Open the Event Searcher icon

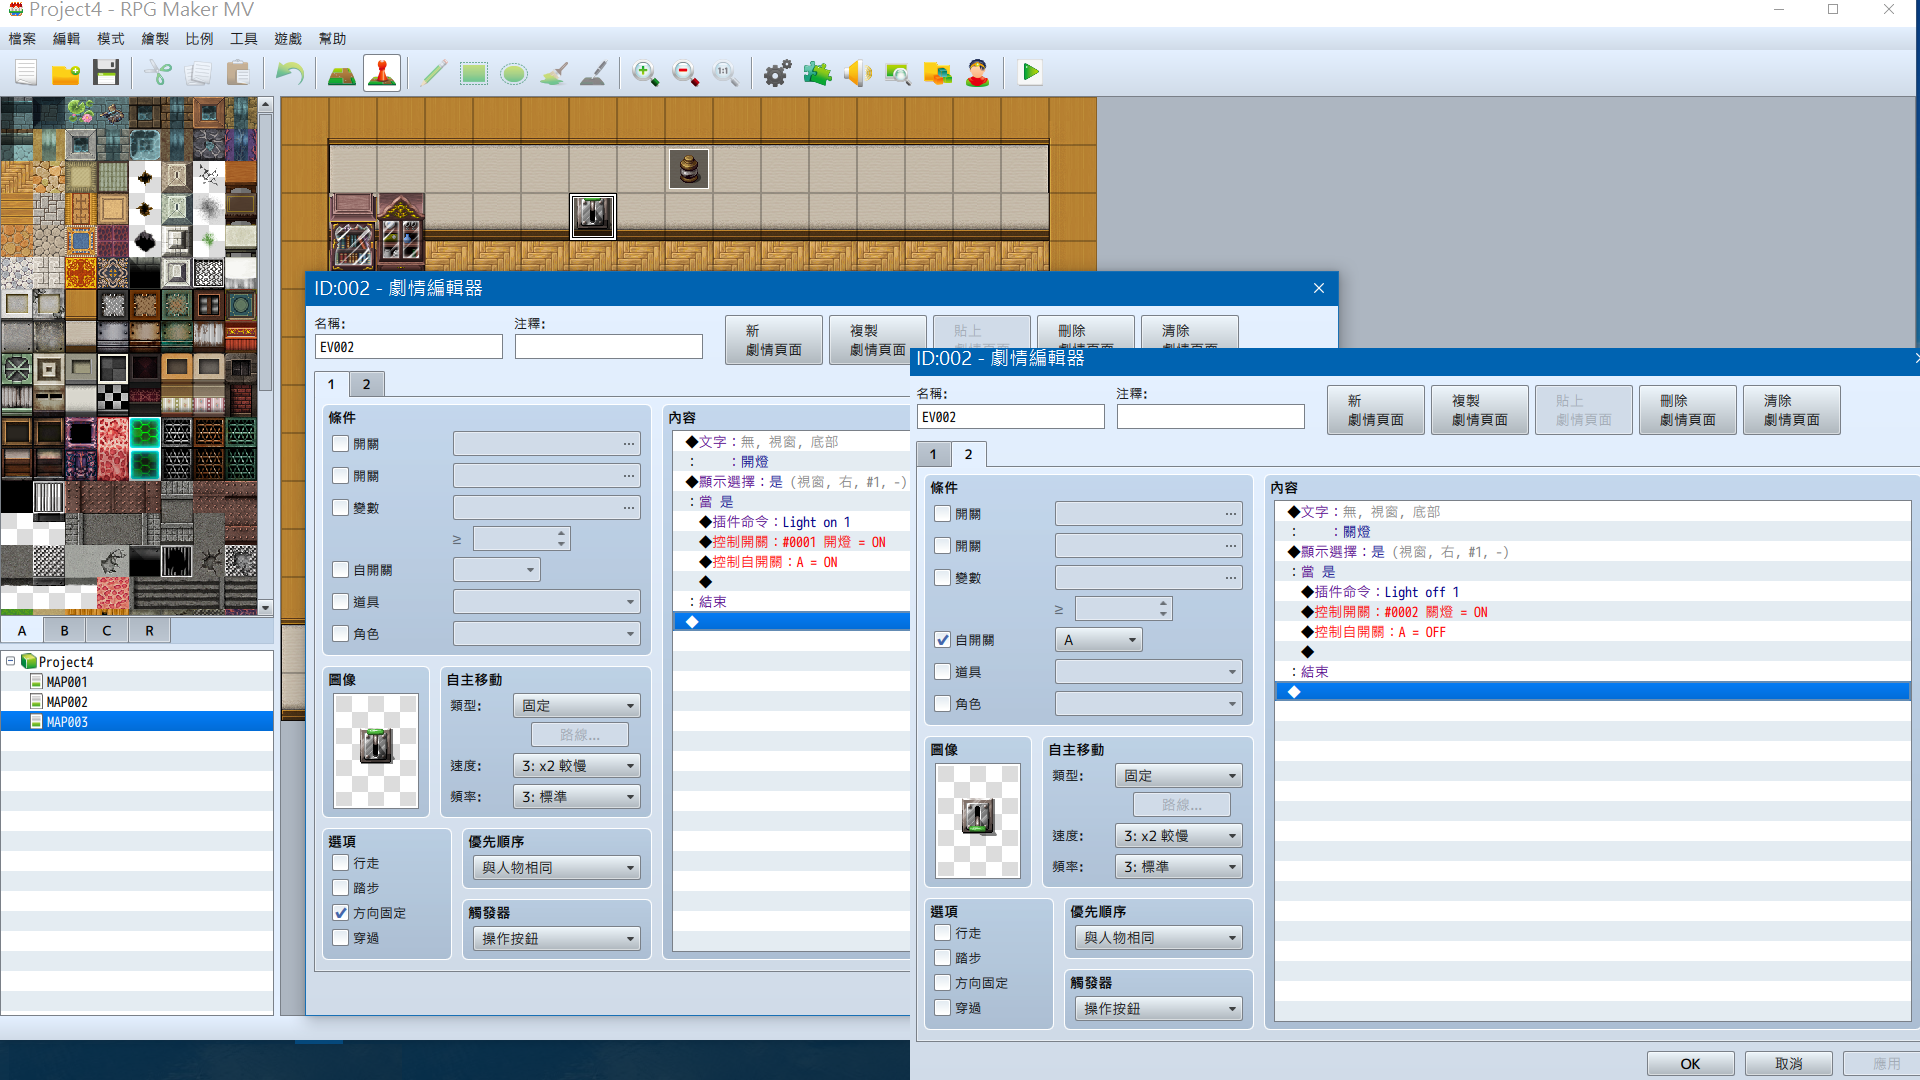point(898,73)
